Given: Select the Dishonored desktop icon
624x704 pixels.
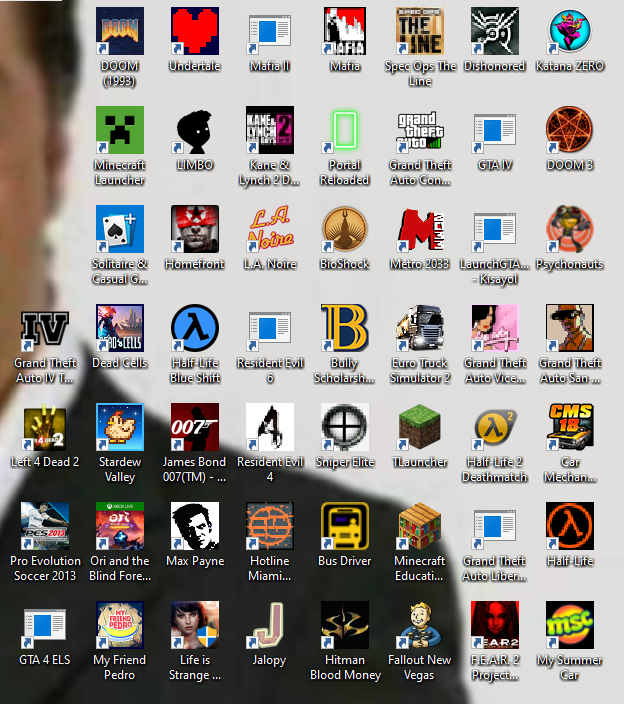Looking at the screenshot, I should pos(495,31).
